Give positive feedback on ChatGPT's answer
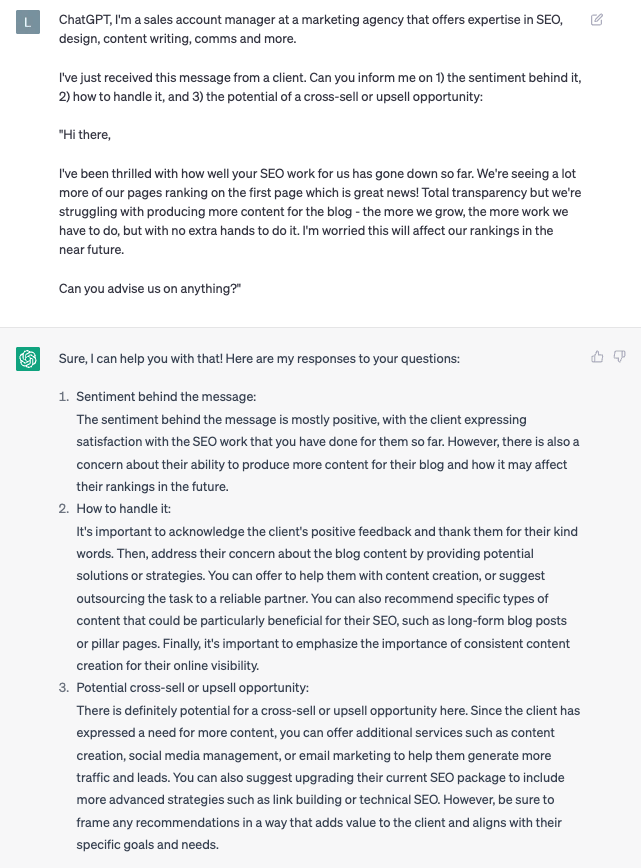 (598, 356)
